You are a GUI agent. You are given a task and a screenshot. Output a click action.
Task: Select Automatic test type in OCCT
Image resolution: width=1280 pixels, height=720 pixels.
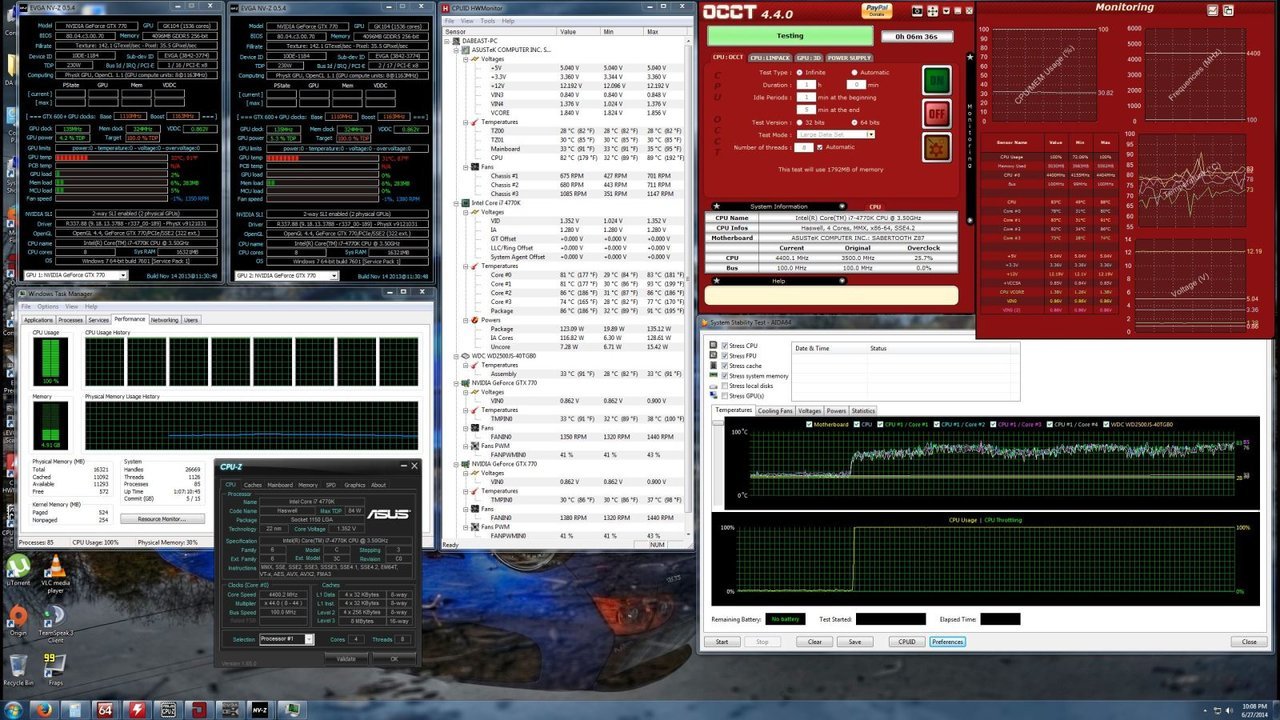tap(855, 72)
